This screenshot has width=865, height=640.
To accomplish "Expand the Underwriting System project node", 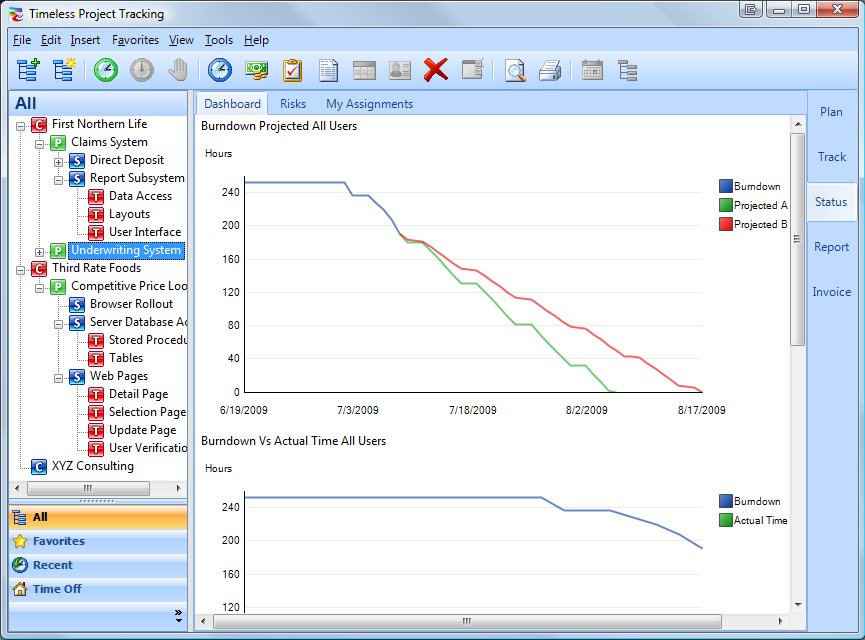I will pyautogui.click(x=40, y=251).
